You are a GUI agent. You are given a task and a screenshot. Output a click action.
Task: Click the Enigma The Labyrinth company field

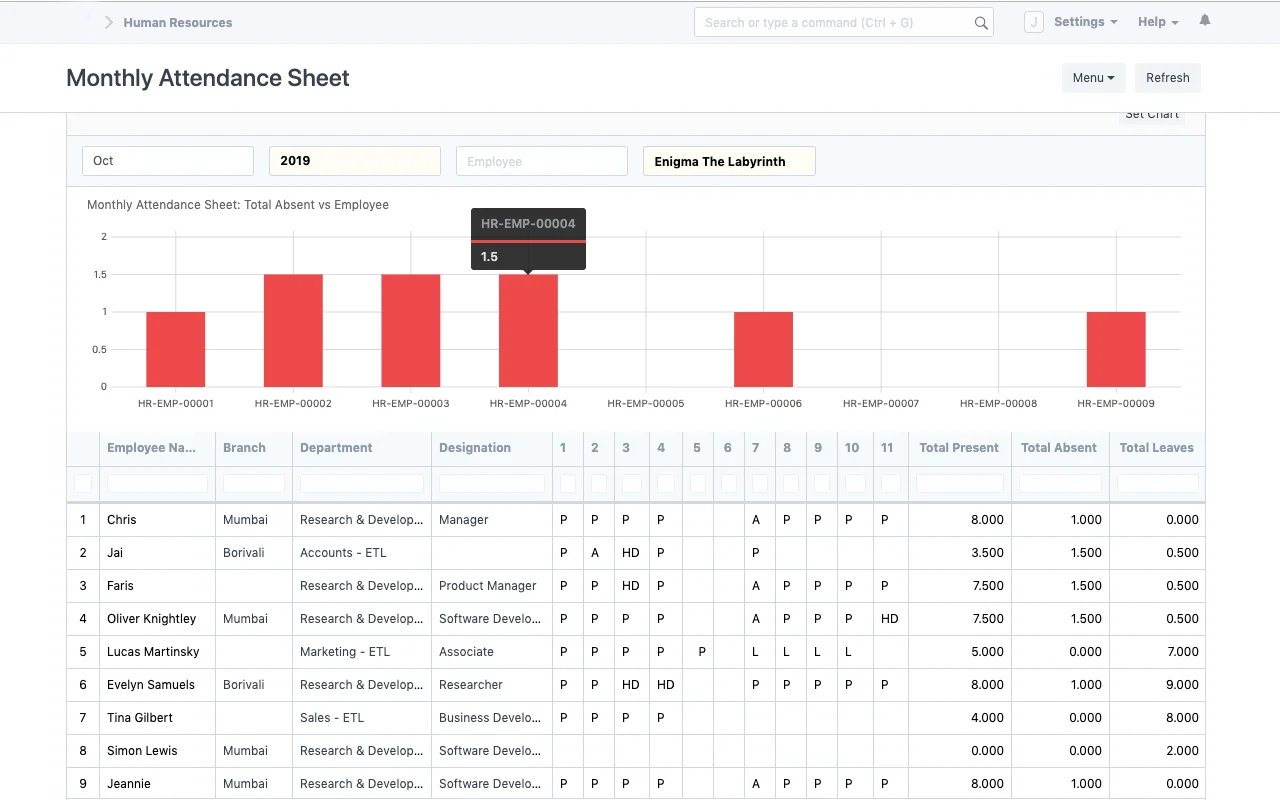728,160
